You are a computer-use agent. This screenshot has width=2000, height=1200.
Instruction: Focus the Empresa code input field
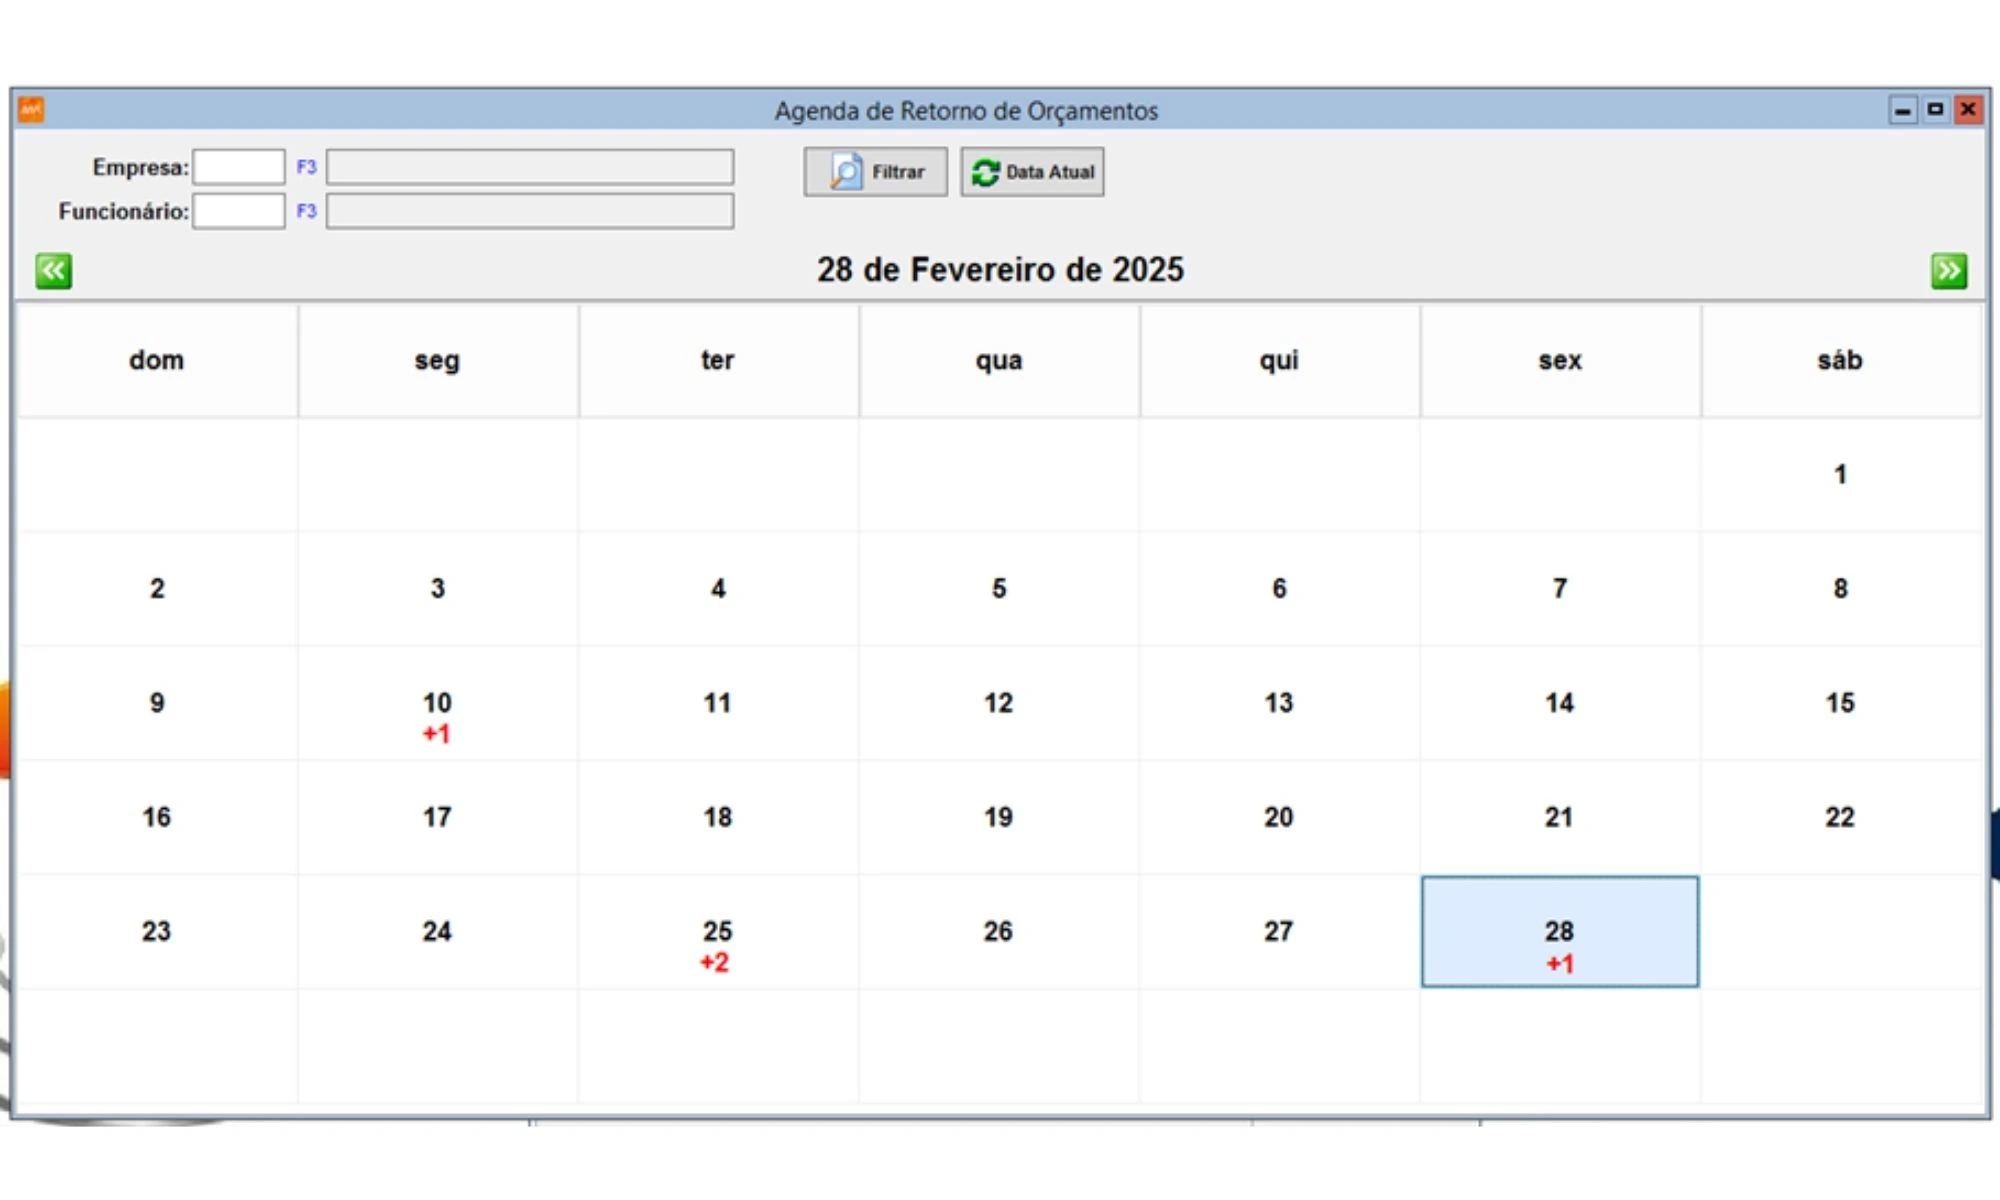239,167
